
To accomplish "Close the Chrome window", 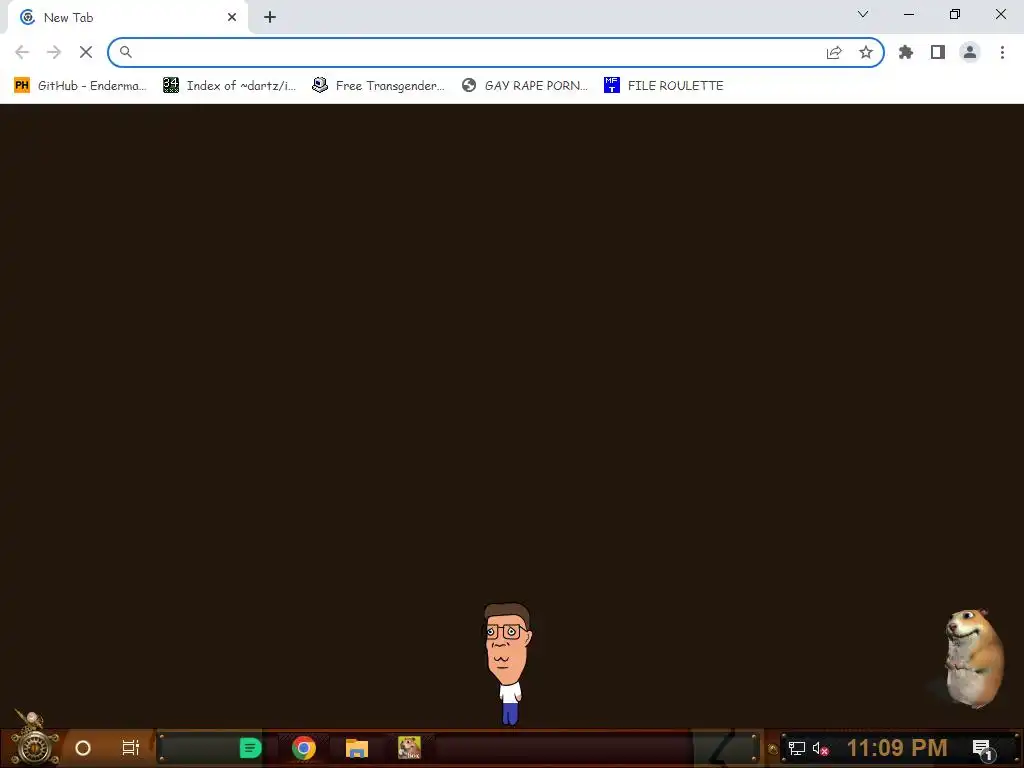I will (x=1000, y=14).
